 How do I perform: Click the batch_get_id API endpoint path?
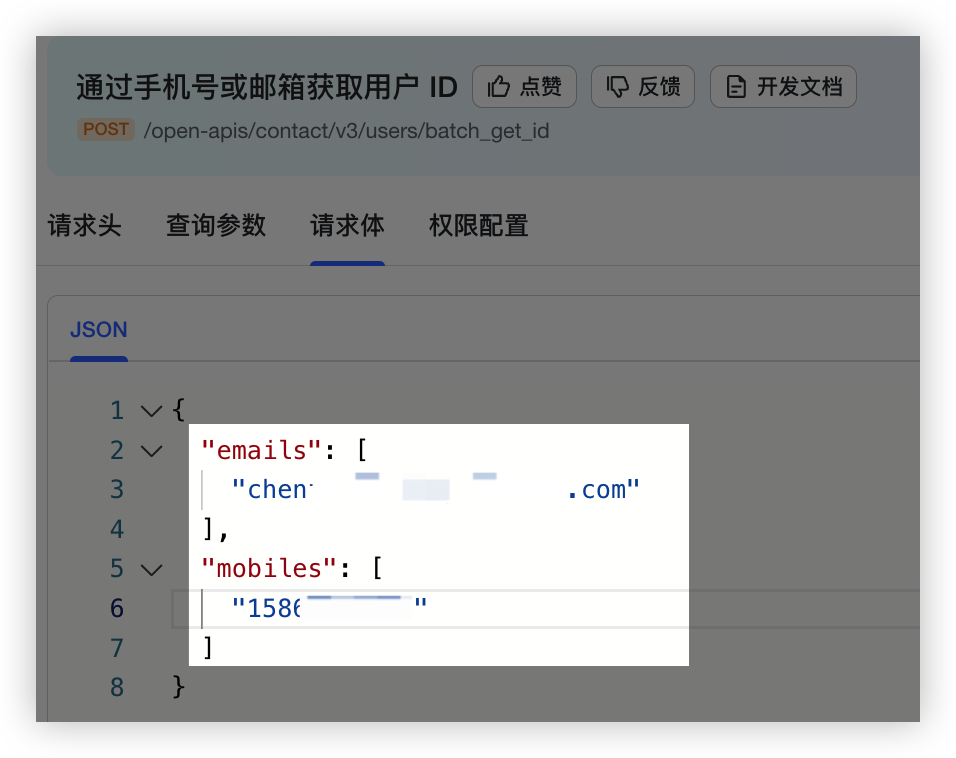point(346,131)
